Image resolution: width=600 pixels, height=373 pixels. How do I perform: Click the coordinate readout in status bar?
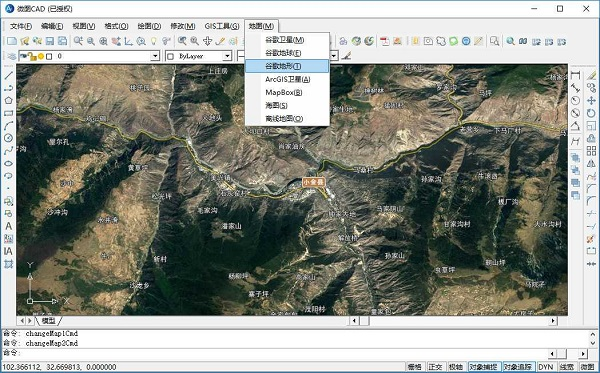coord(59,367)
